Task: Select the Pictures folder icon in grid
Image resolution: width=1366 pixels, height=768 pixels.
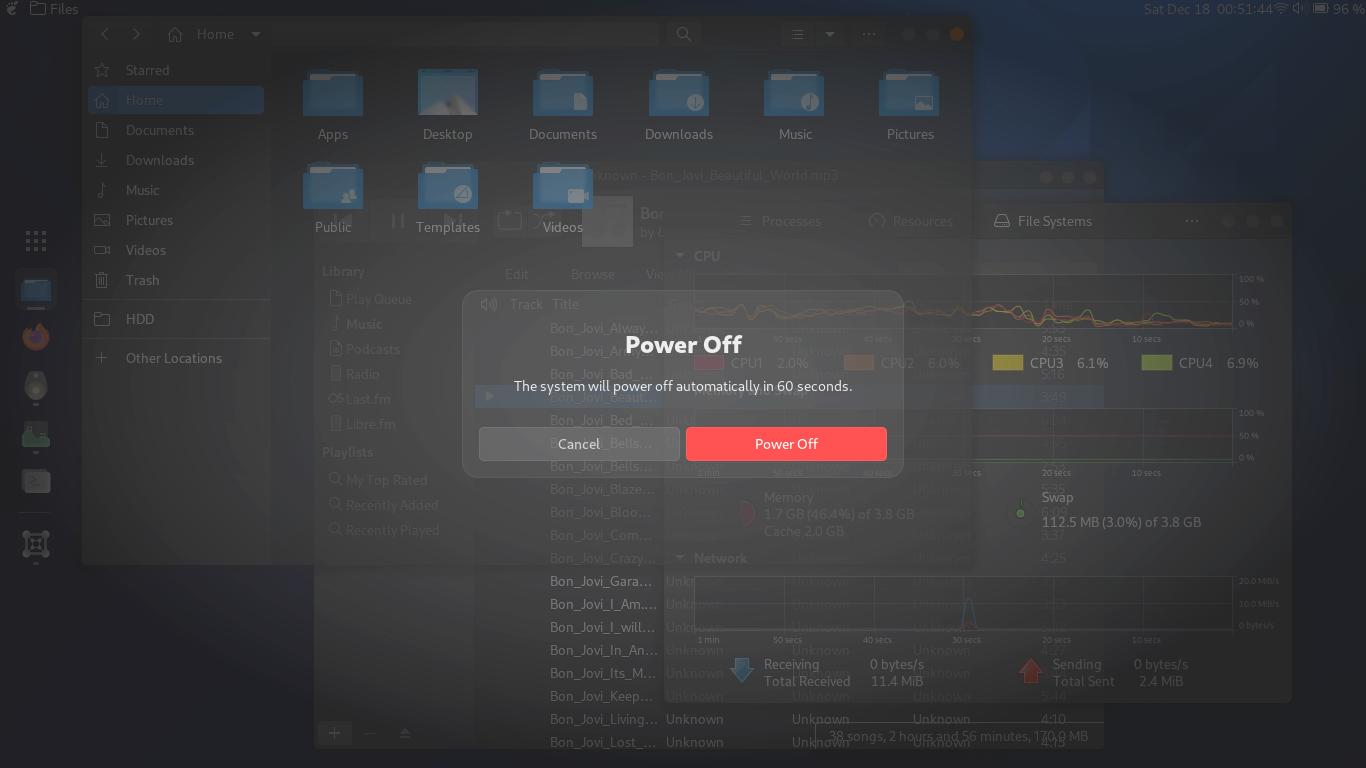Action: point(910,94)
